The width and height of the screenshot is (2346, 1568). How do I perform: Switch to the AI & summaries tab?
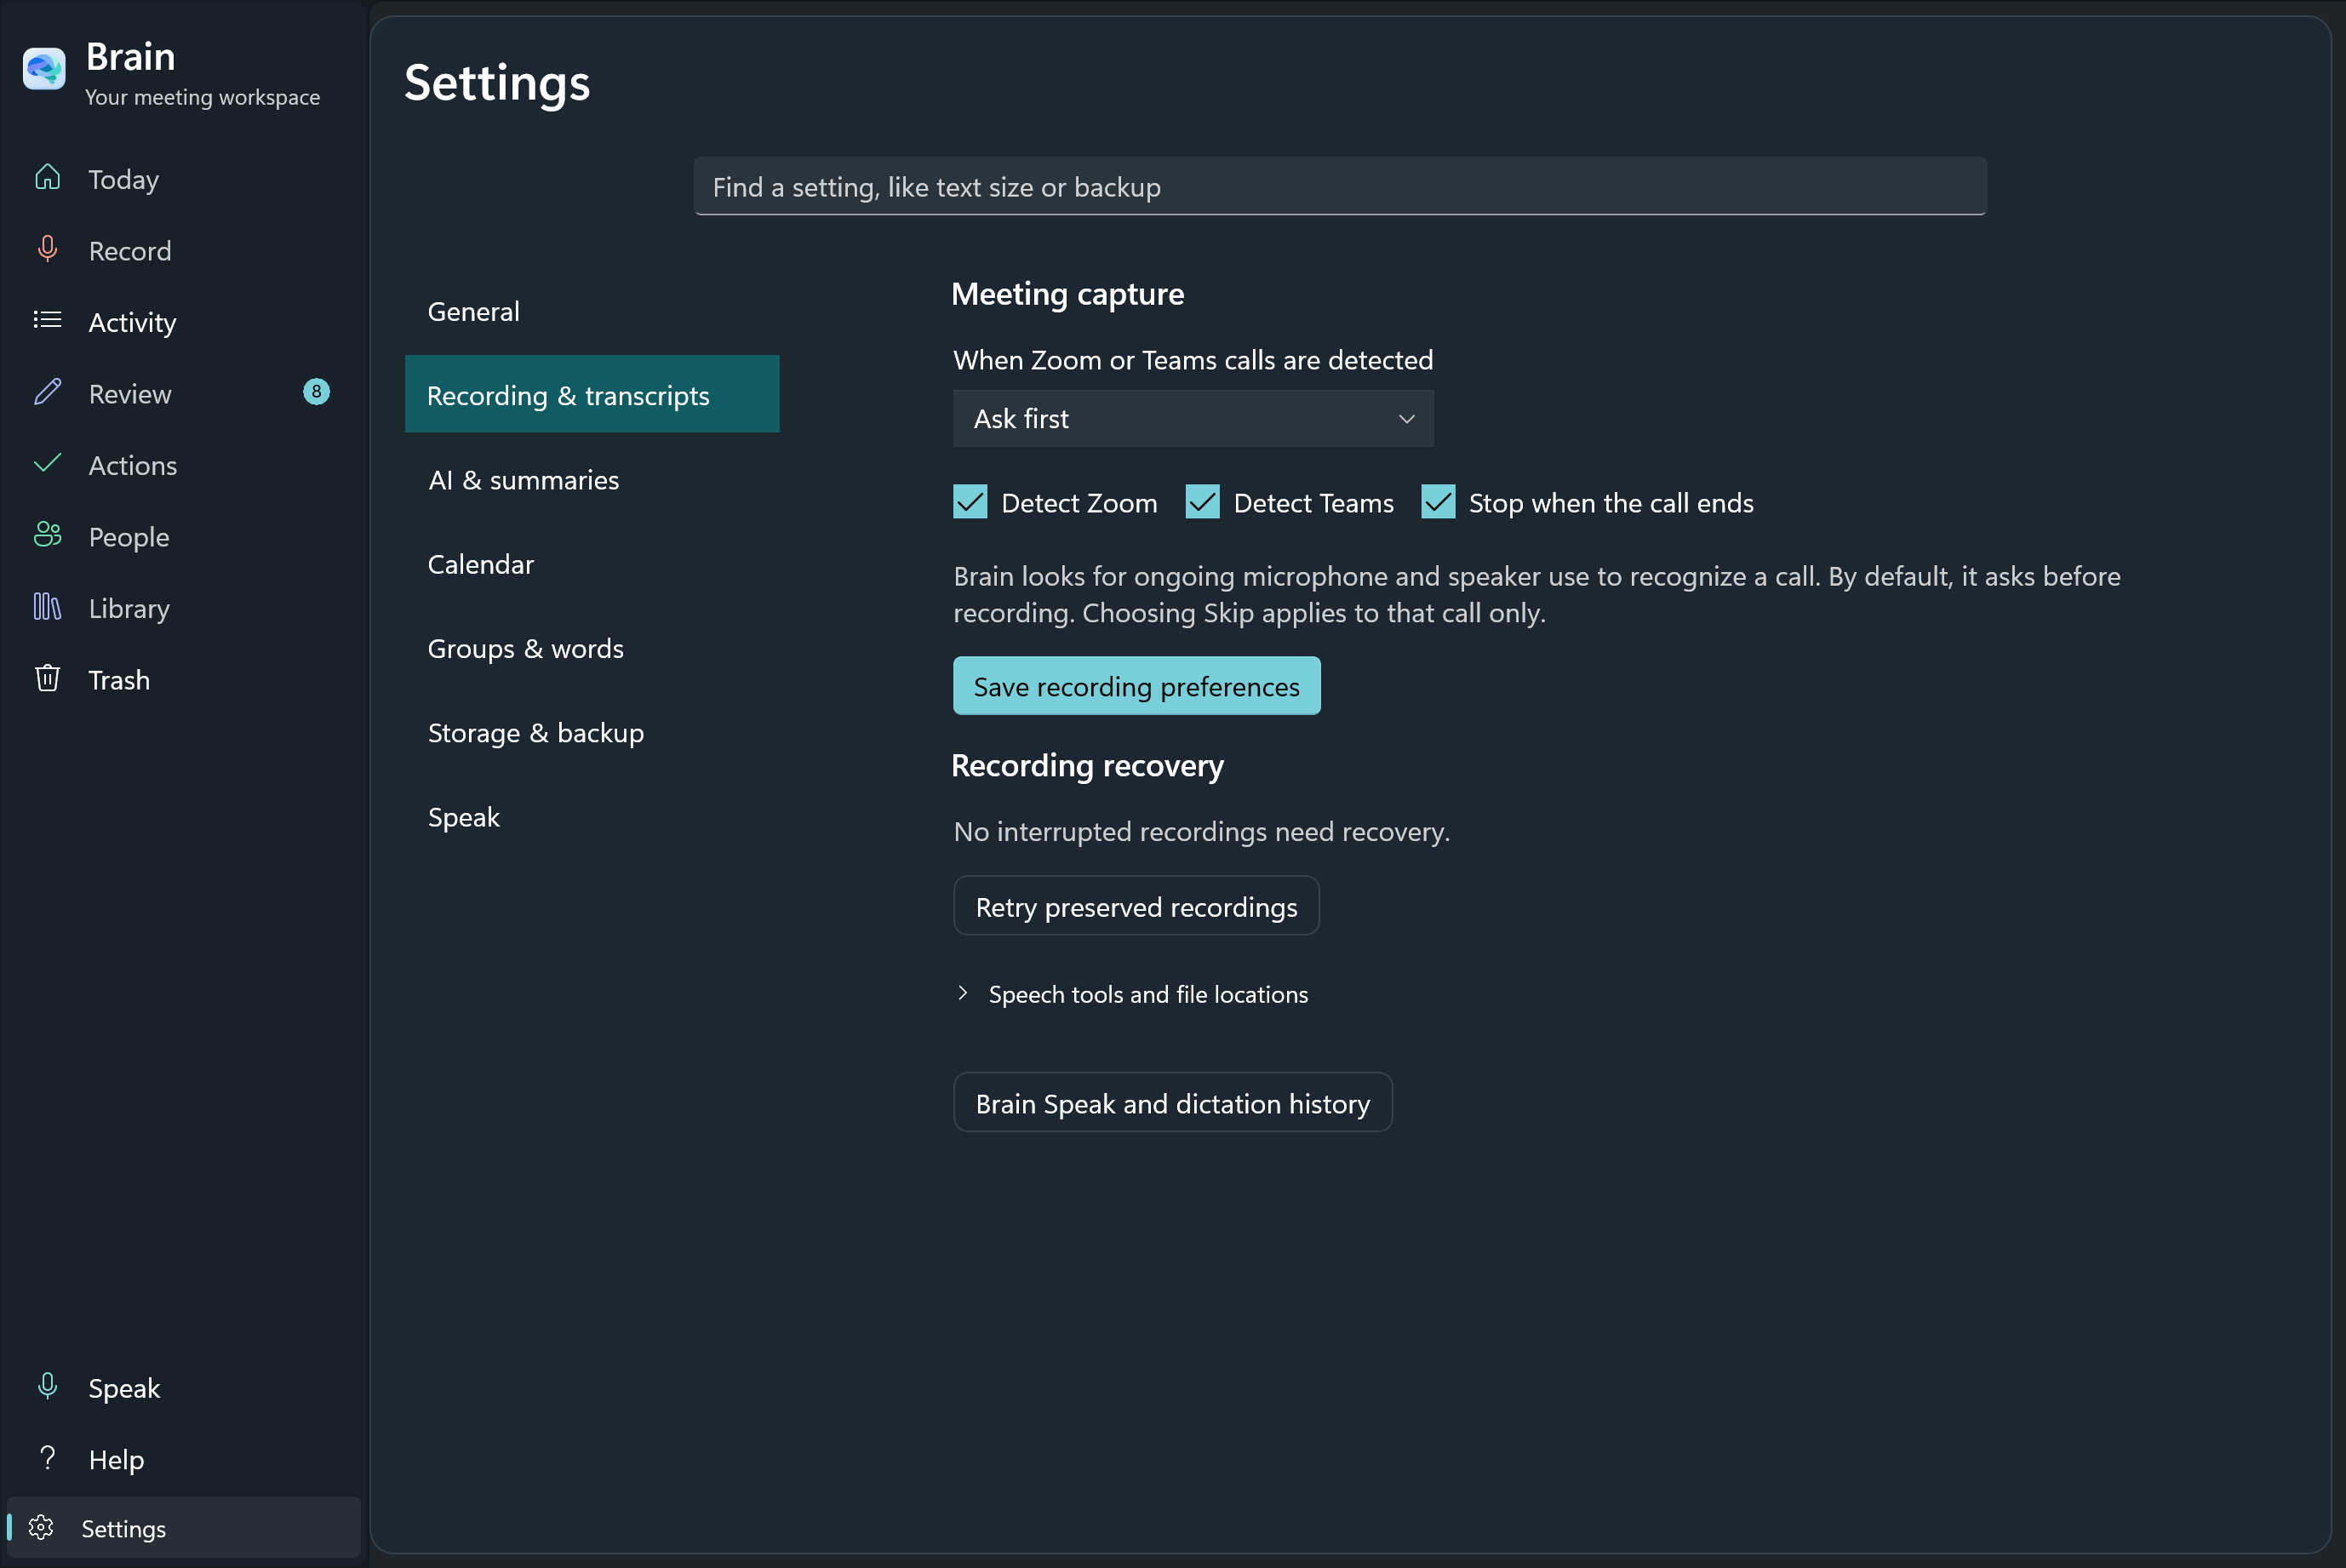point(592,480)
